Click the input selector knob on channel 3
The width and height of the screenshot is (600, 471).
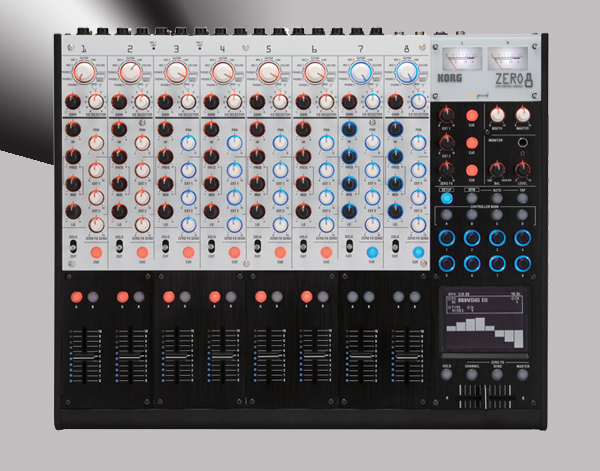177,73
